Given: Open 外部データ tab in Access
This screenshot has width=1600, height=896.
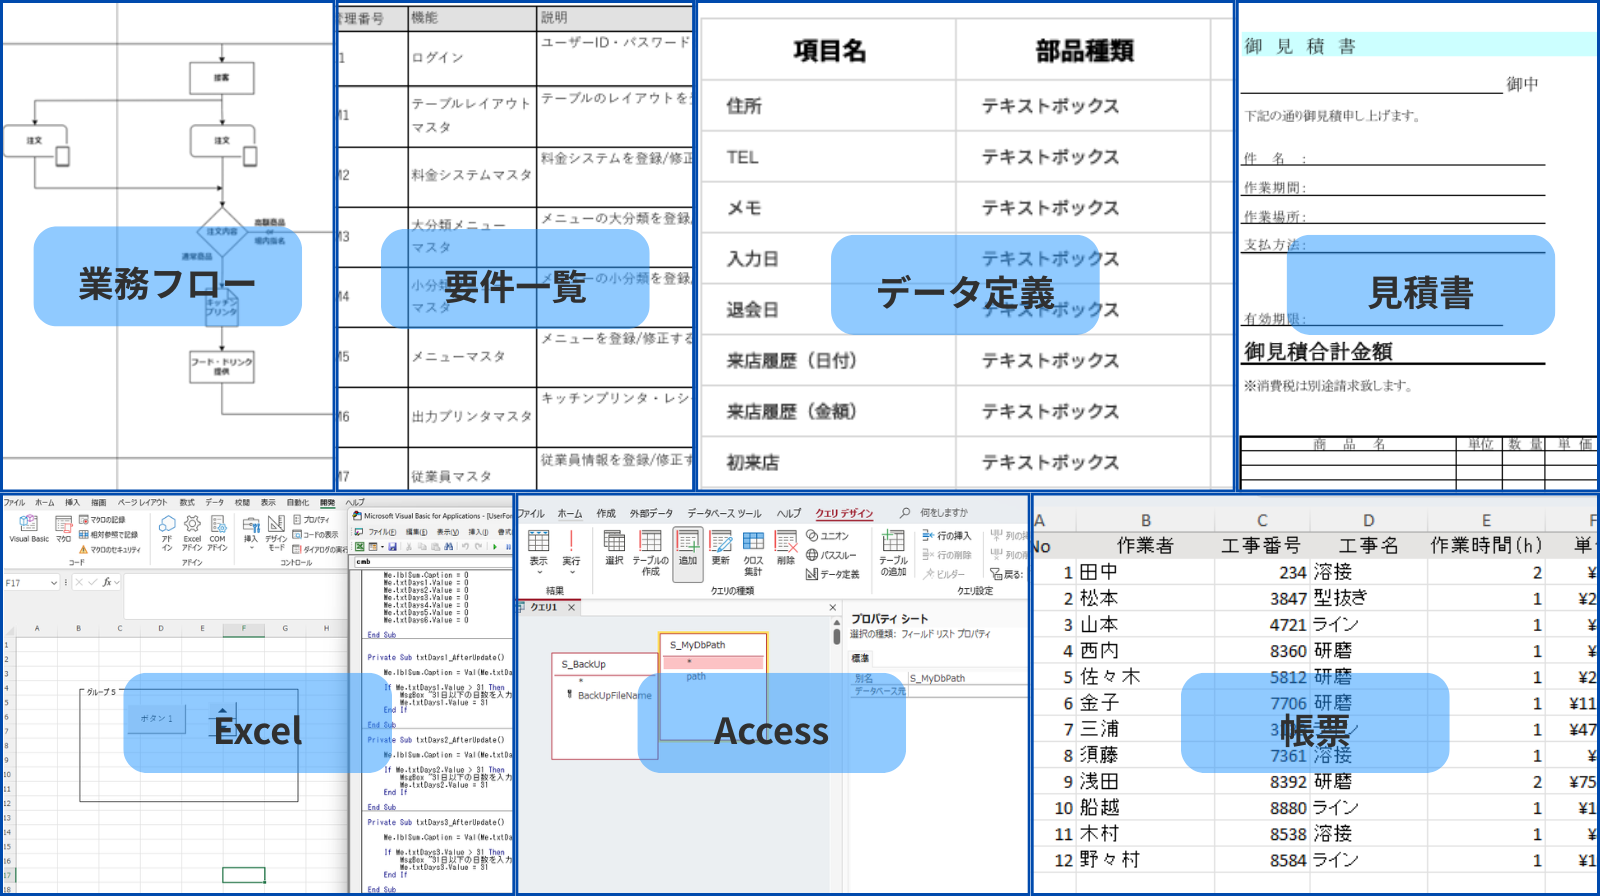Looking at the screenshot, I should coord(651,513).
